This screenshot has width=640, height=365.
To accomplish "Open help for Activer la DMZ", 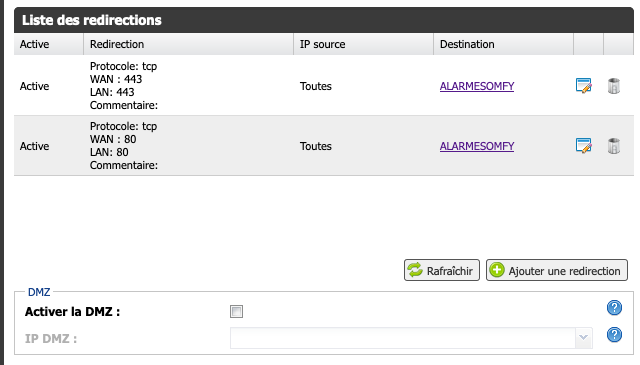I will click(614, 307).
